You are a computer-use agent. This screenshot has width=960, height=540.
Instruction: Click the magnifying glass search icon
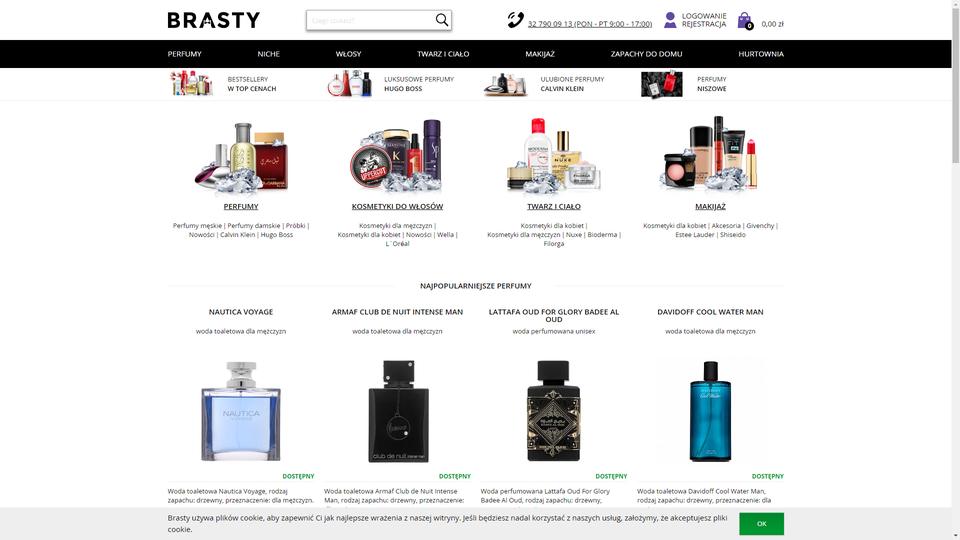(441, 20)
